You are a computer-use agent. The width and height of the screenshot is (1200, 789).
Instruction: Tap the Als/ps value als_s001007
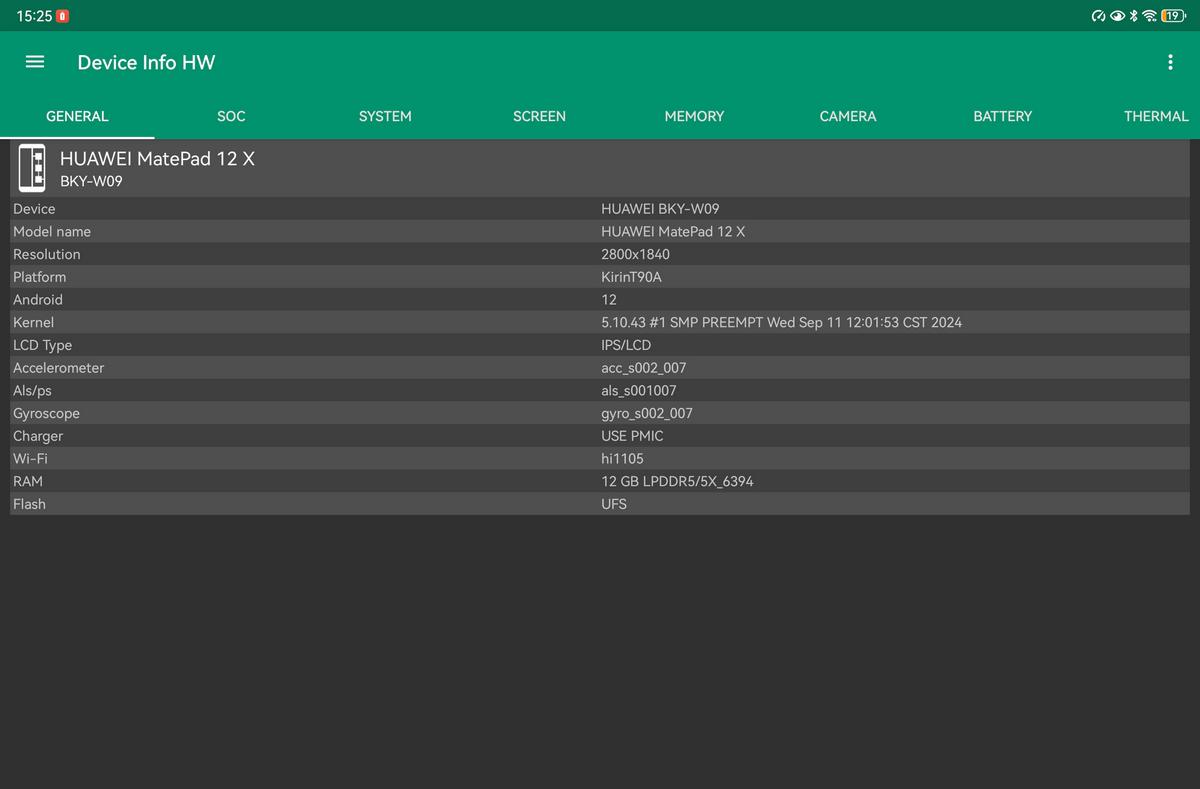click(638, 391)
